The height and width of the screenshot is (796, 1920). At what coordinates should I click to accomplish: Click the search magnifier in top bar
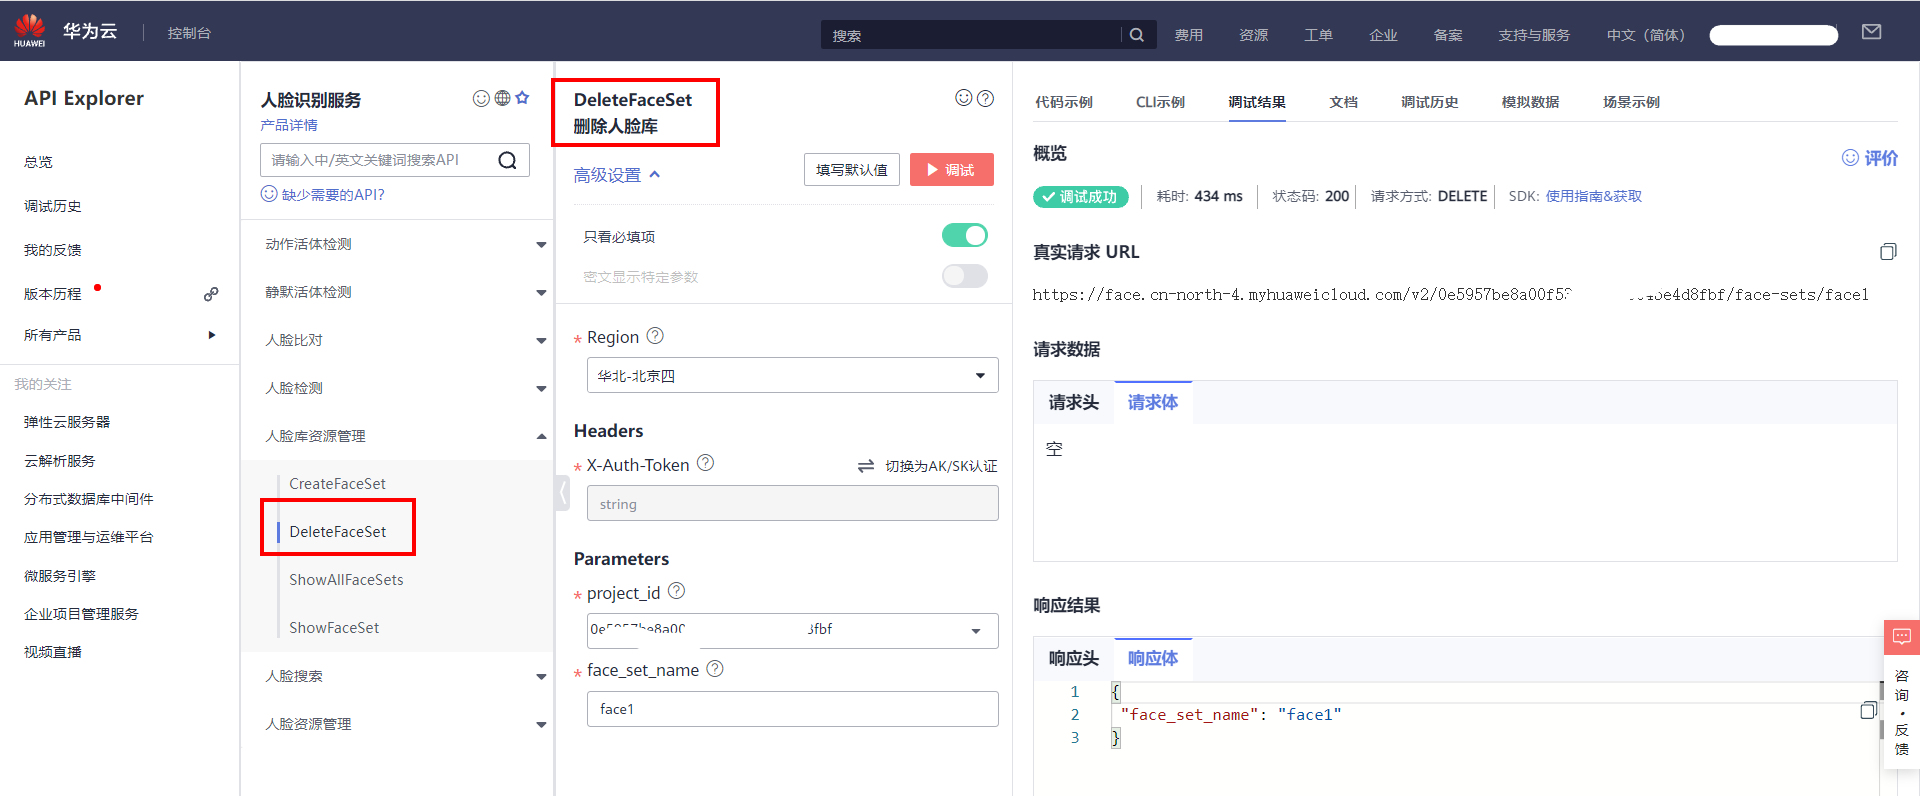(1137, 35)
